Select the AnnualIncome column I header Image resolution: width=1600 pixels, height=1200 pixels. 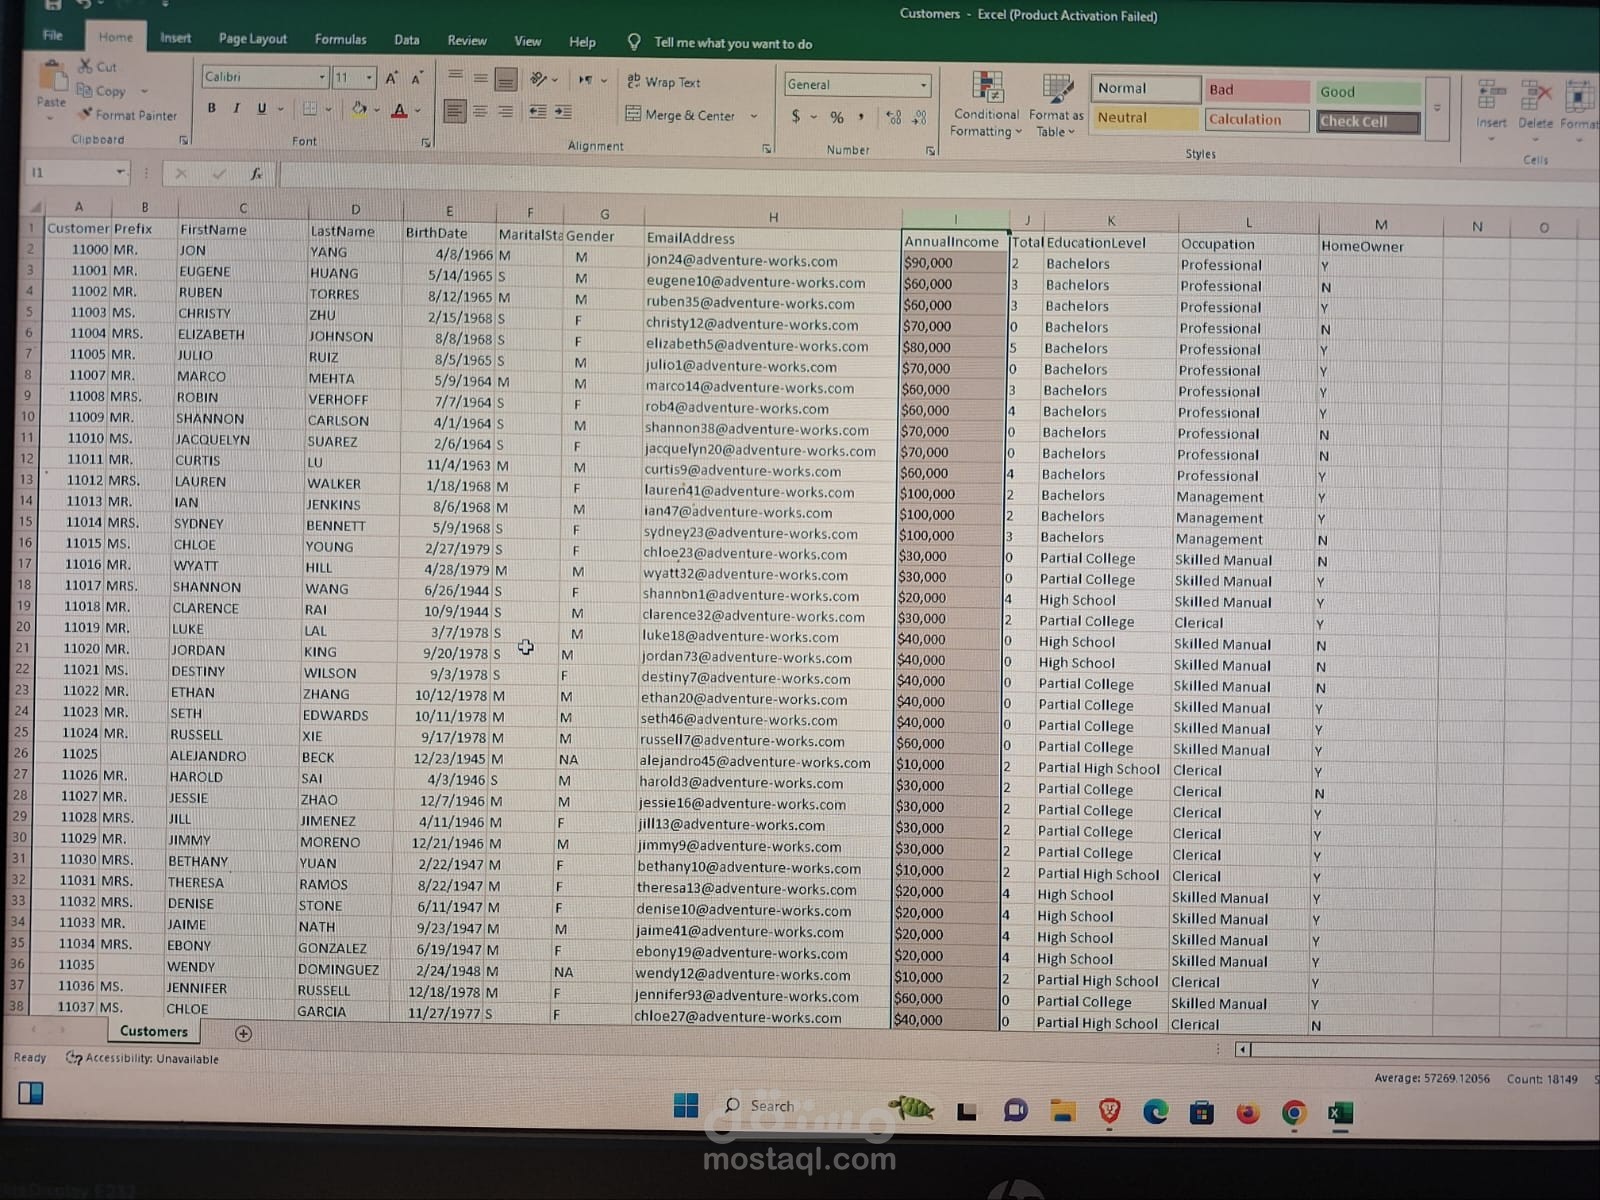[x=955, y=218]
